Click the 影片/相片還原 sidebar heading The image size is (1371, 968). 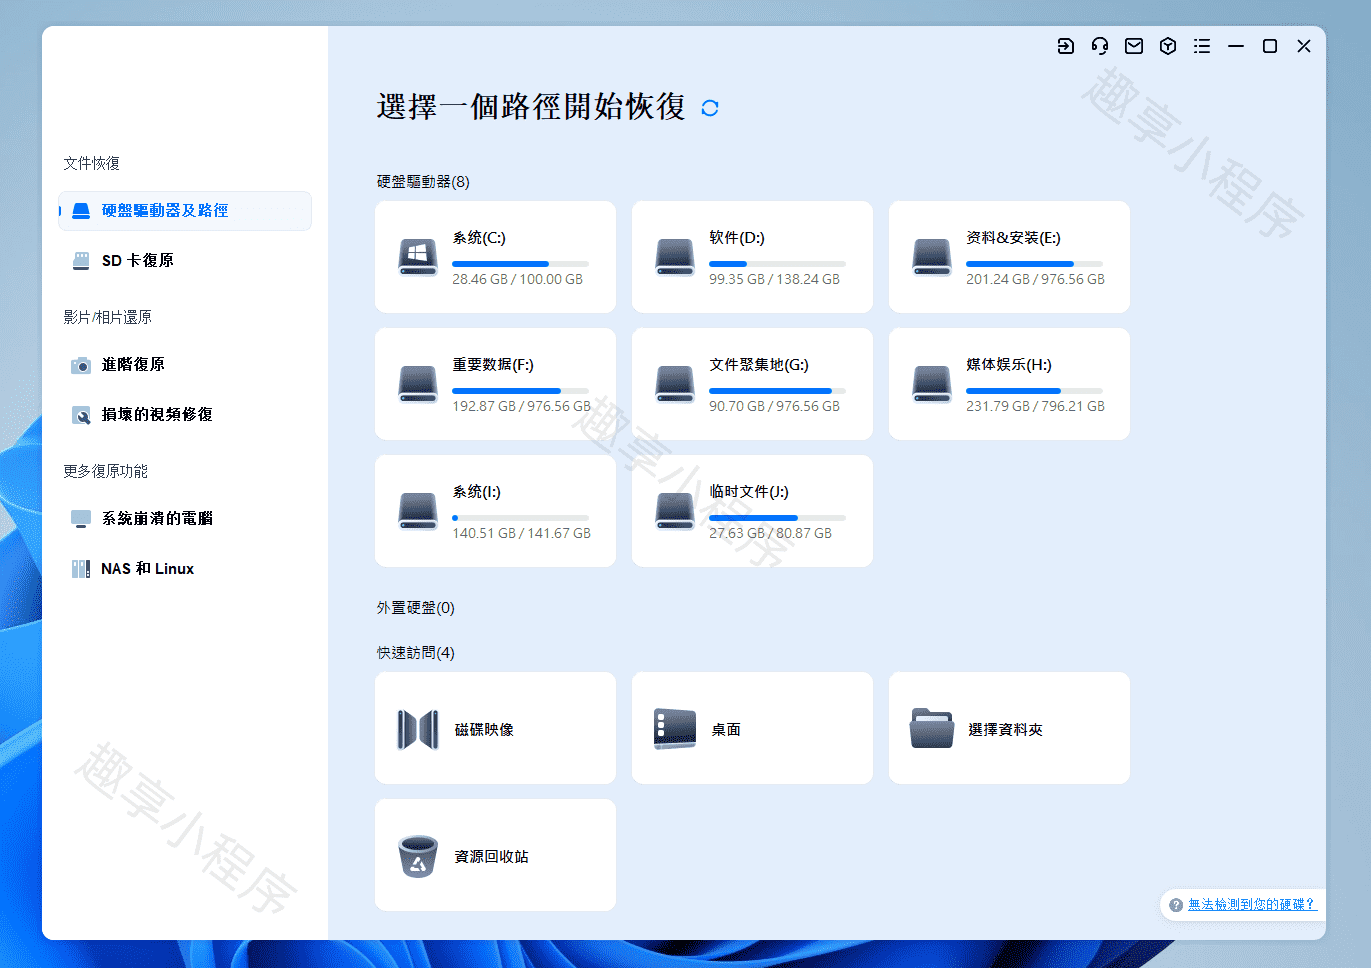pos(107,317)
